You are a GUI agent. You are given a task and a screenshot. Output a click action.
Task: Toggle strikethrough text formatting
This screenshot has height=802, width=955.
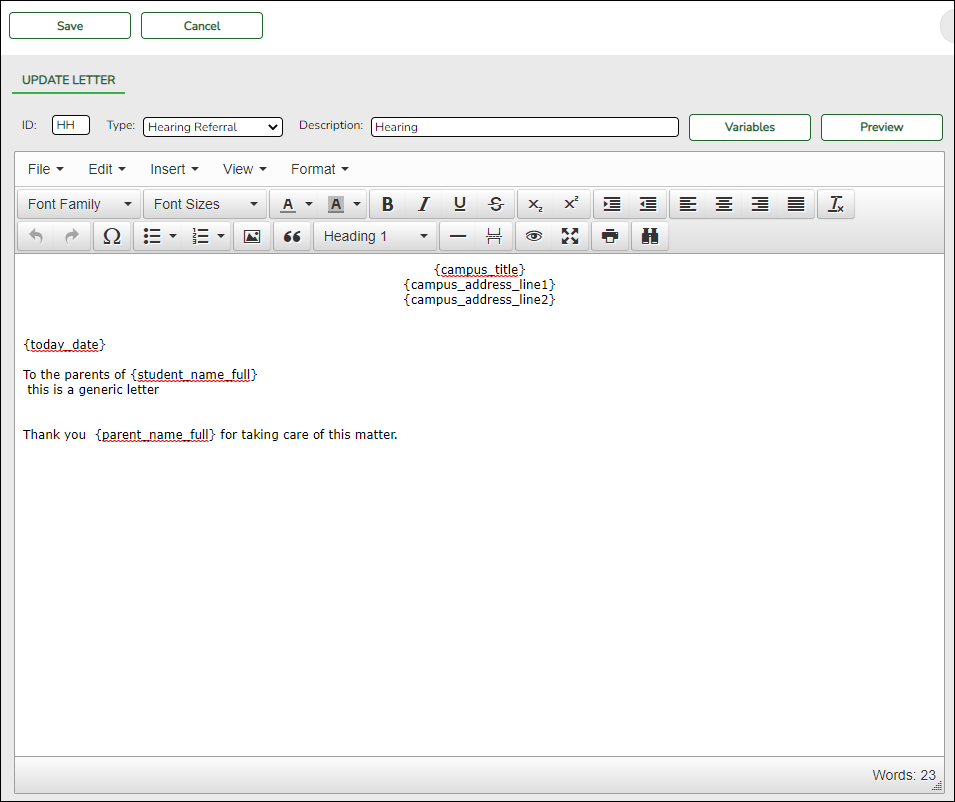(x=496, y=204)
